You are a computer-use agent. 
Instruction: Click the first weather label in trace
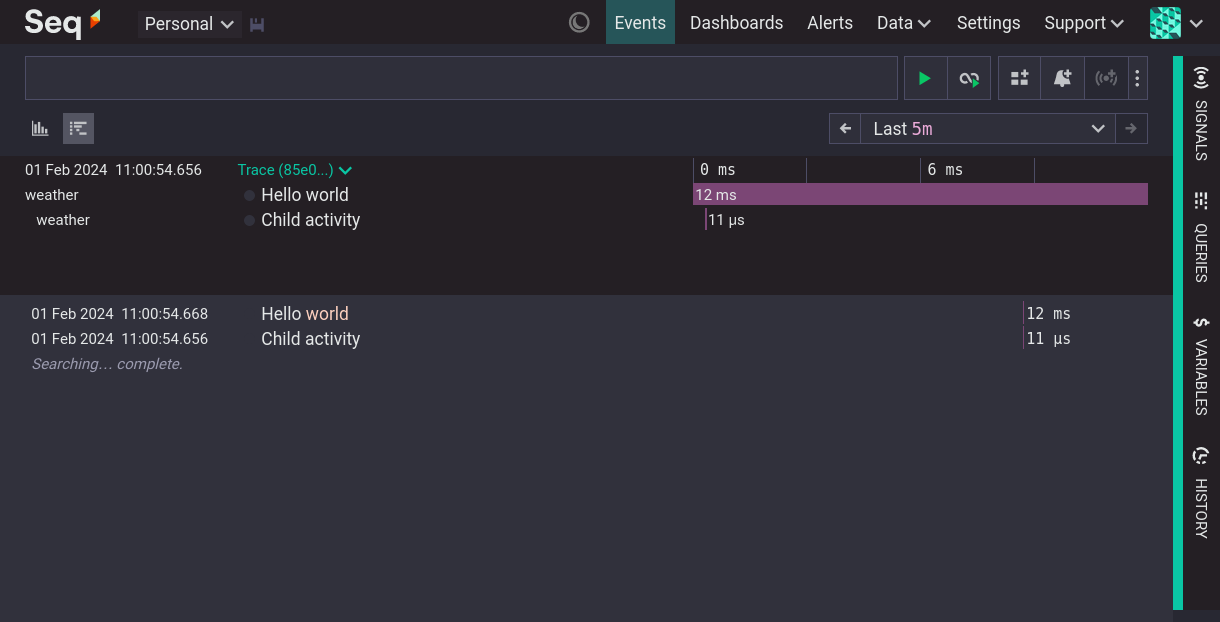coord(52,195)
